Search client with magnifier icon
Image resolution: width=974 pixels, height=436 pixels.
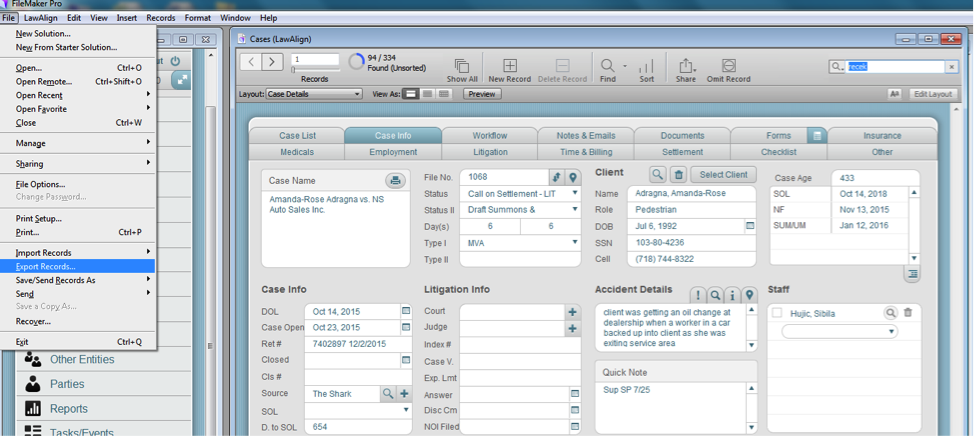(658, 175)
